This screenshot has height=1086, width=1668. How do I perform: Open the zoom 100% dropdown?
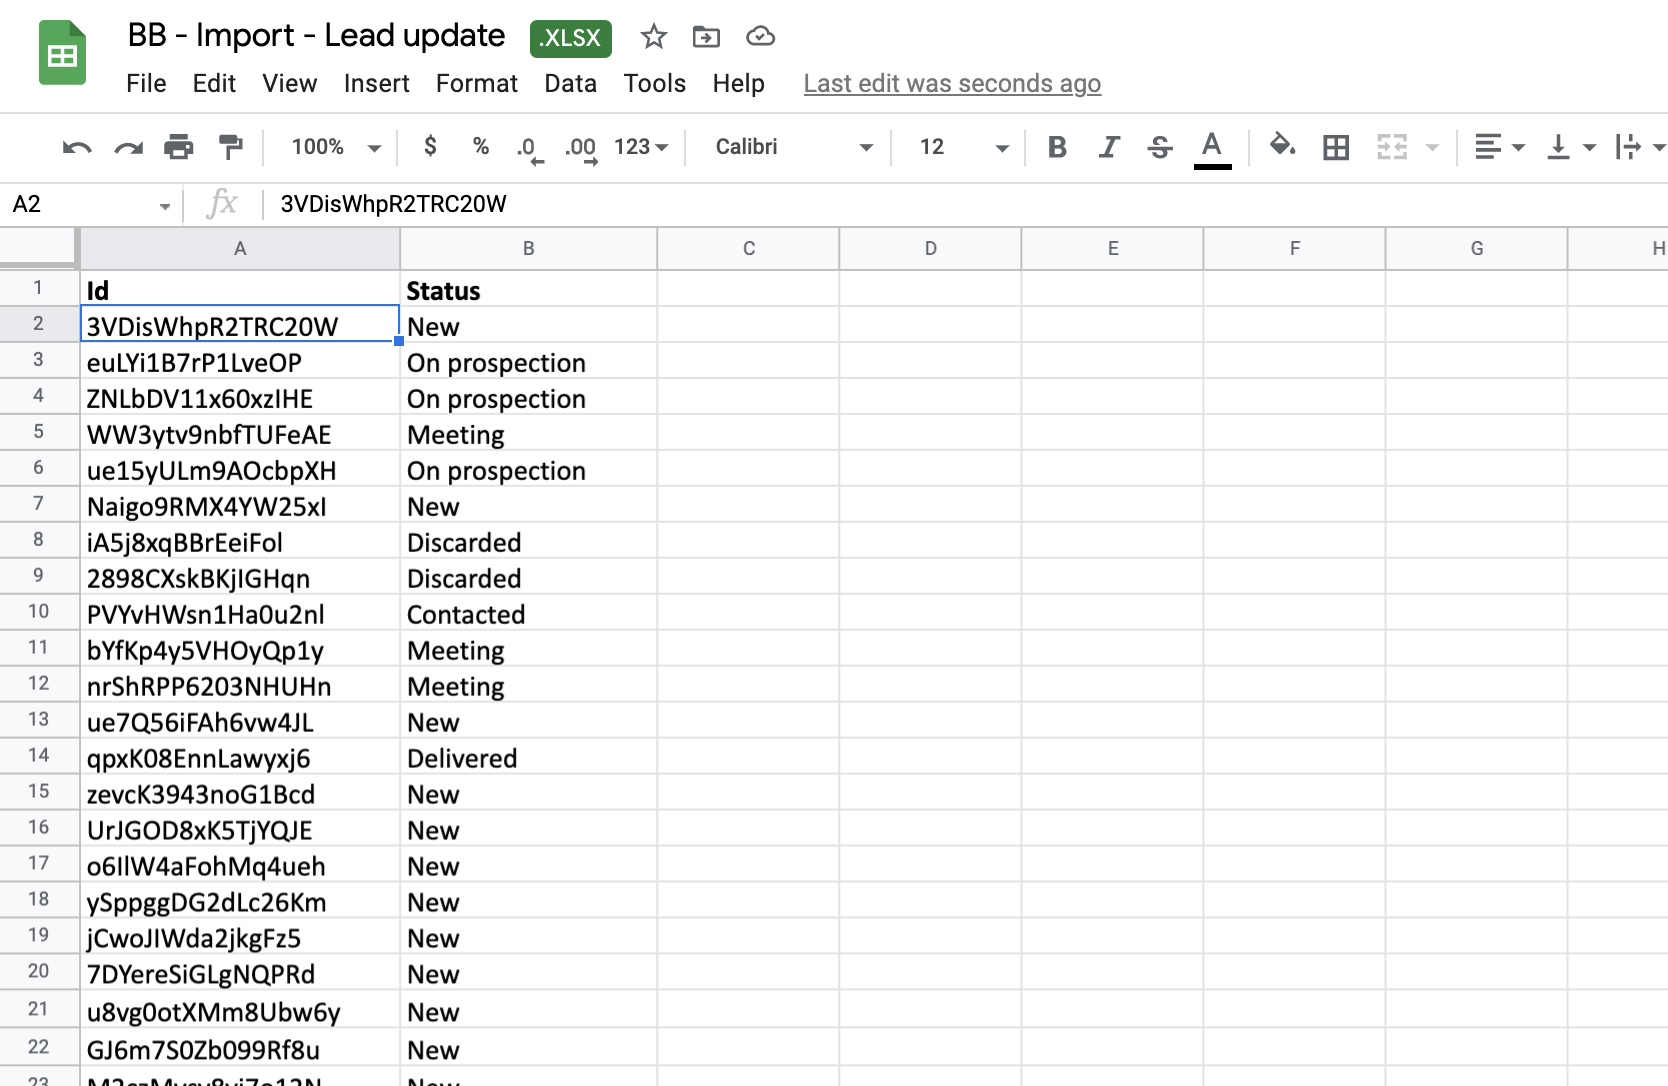[x=335, y=147]
